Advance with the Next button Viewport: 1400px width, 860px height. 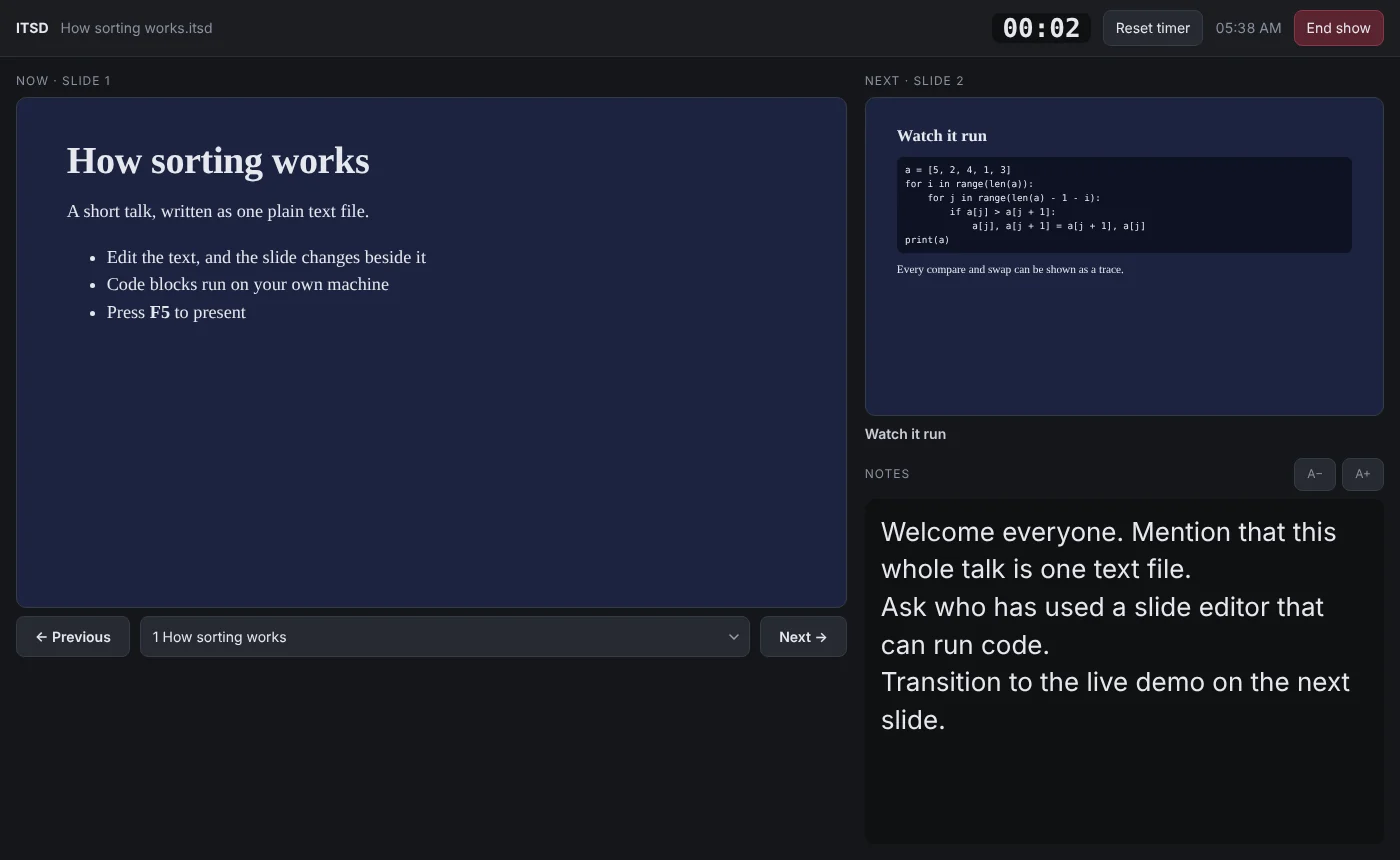803,637
